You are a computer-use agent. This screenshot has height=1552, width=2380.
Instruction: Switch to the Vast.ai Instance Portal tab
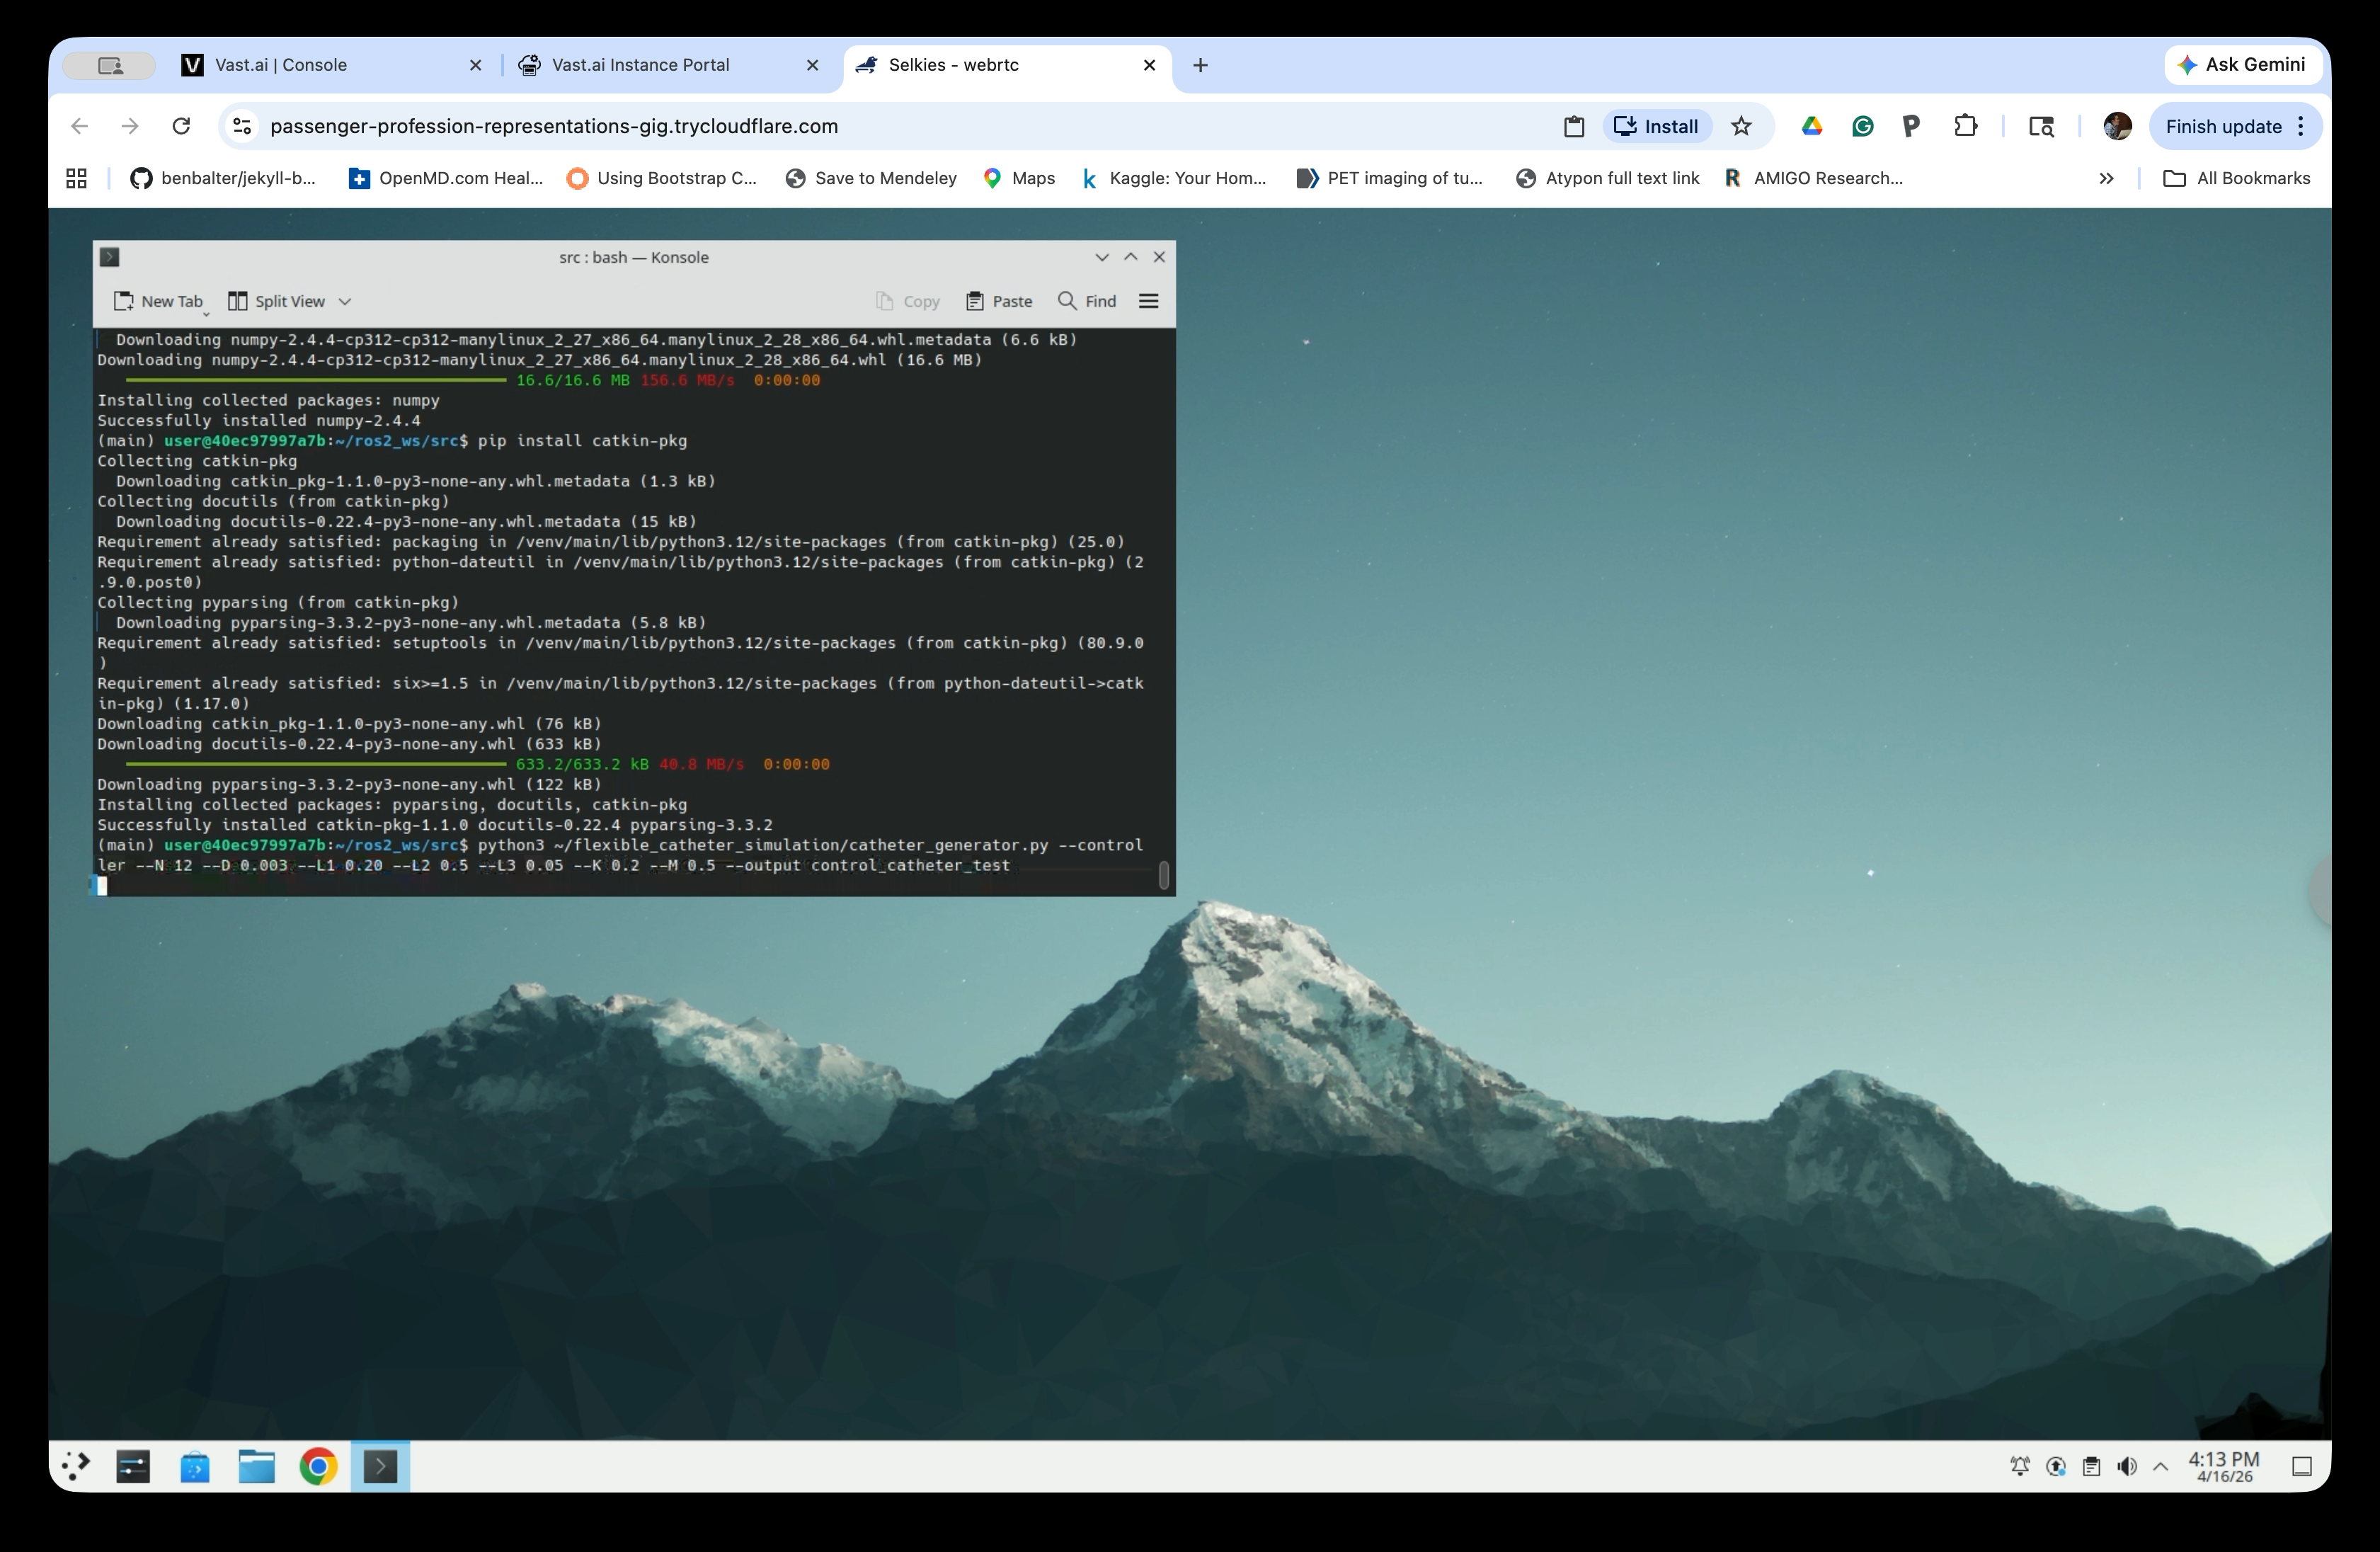pyautogui.click(x=641, y=64)
